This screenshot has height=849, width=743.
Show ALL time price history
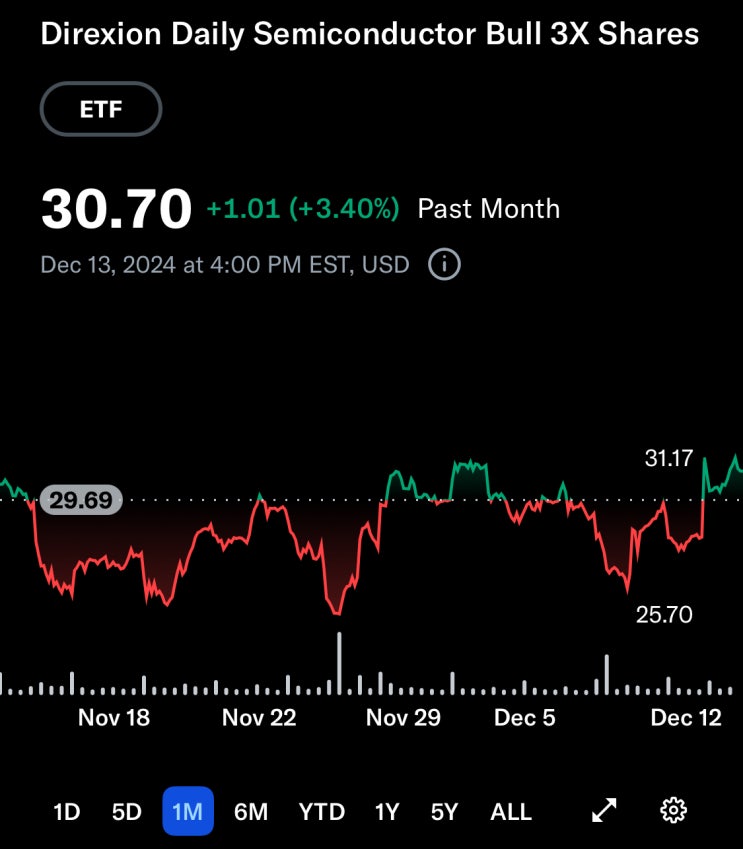(x=511, y=812)
